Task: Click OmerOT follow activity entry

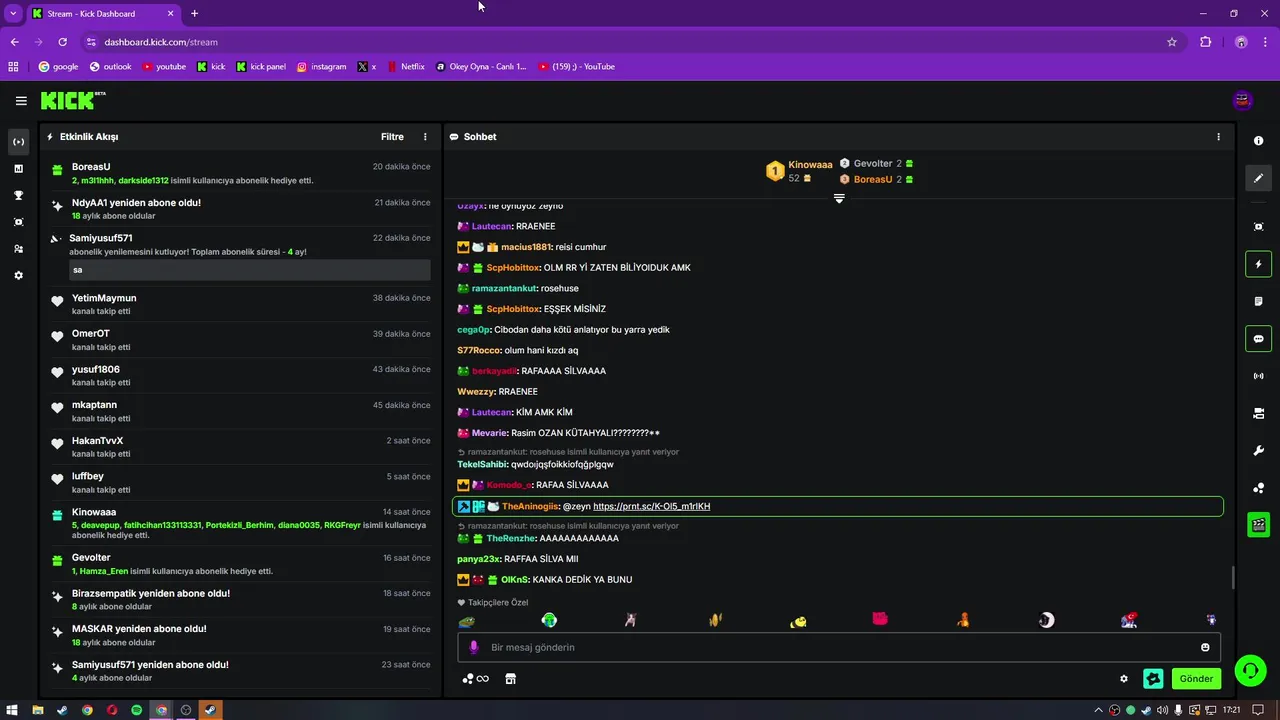Action: (x=240, y=340)
